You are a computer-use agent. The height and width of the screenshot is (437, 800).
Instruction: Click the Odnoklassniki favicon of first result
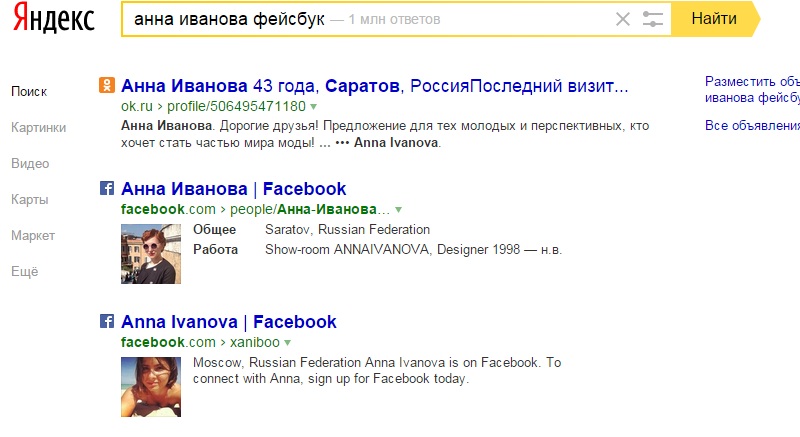pyautogui.click(x=107, y=85)
